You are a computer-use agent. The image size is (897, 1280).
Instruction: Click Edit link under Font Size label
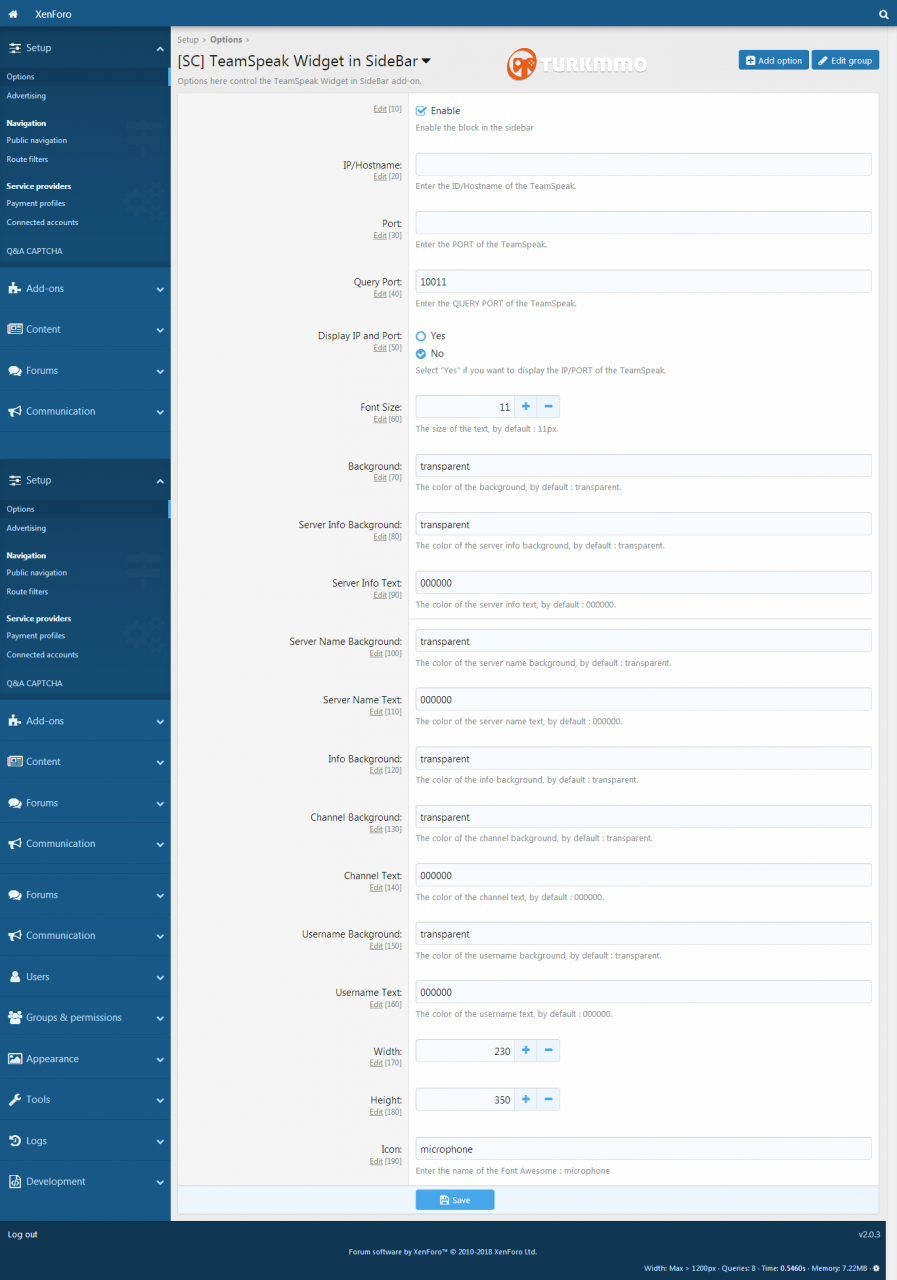click(x=379, y=419)
